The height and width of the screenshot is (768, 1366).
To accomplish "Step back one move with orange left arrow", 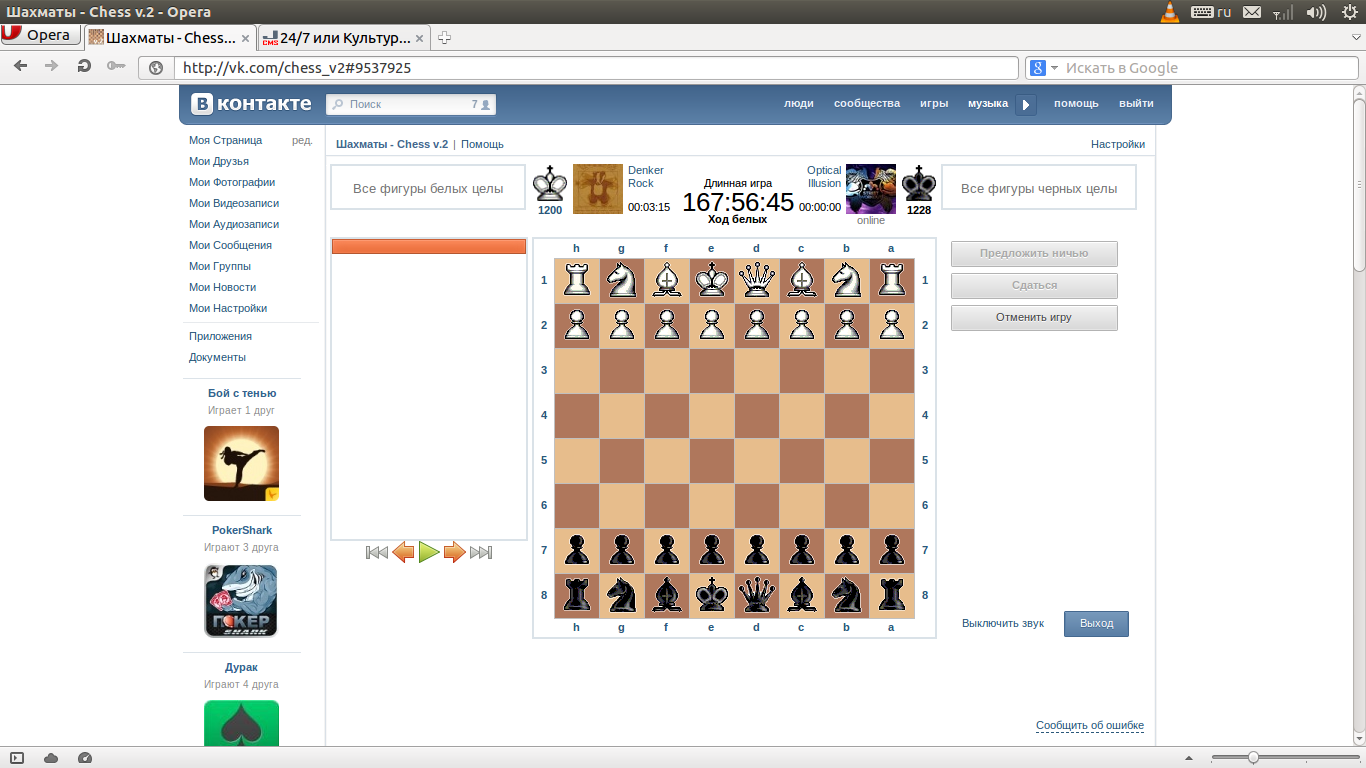I will pyautogui.click(x=403, y=552).
